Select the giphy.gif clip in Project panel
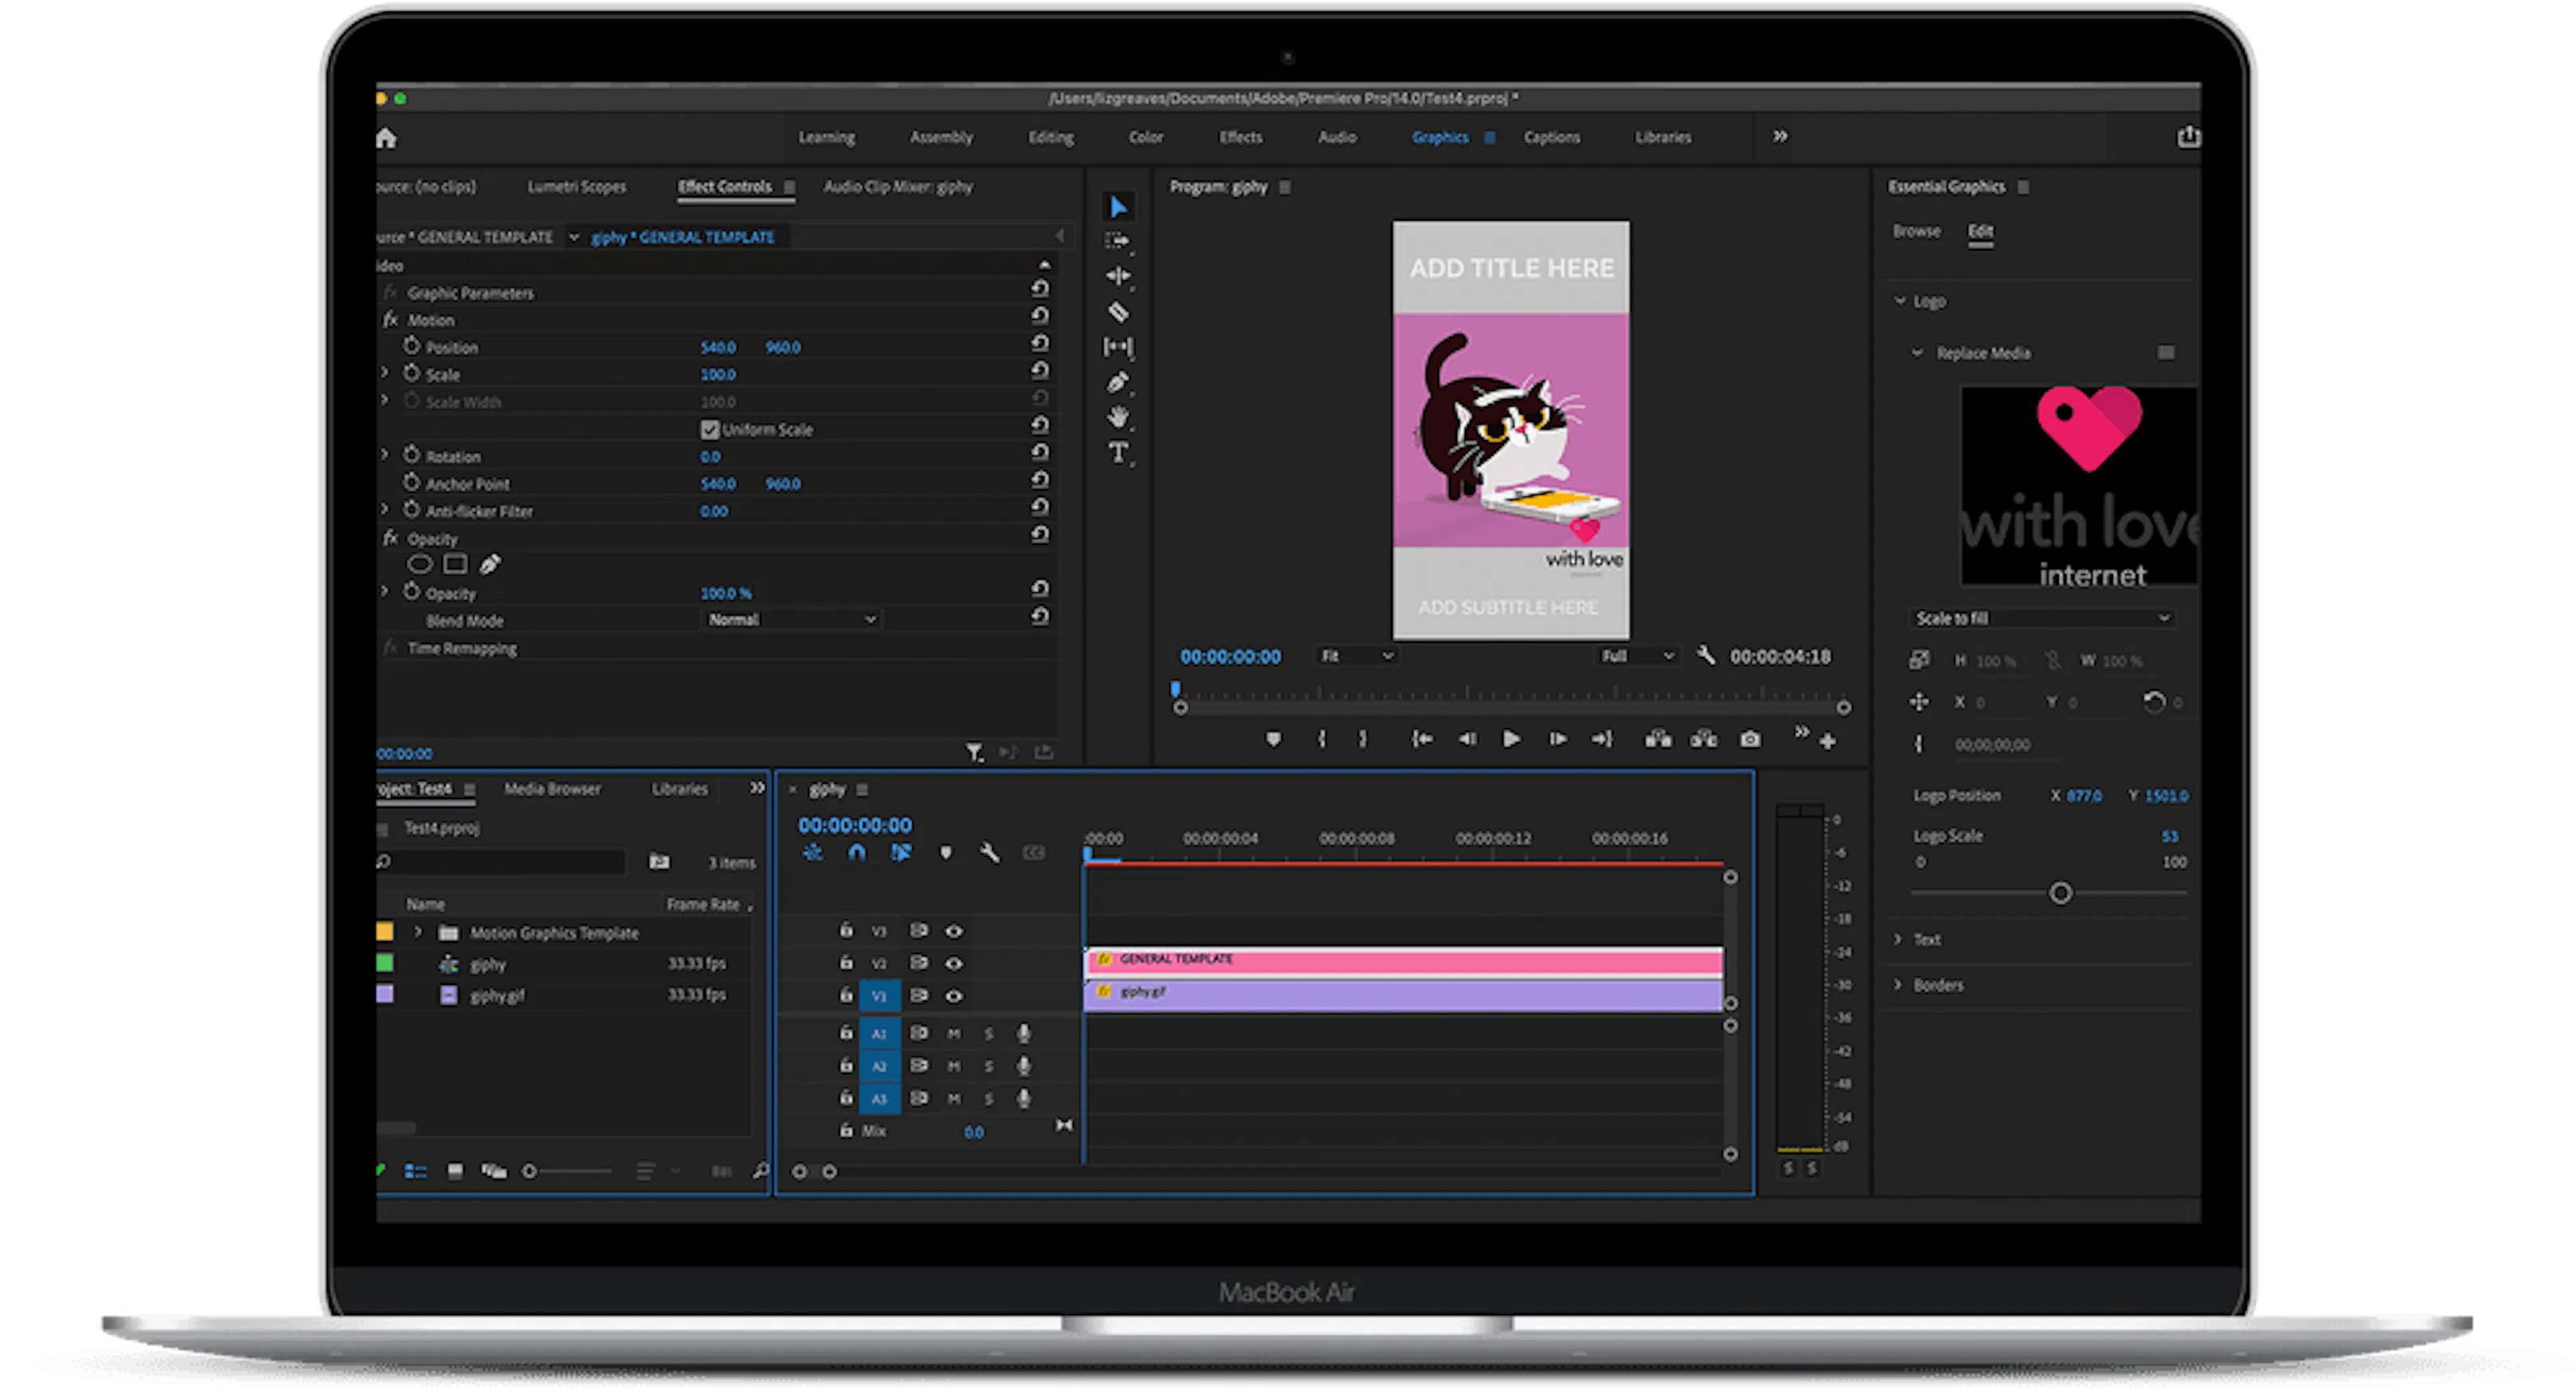This screenshot has width=2576, height=1389. [x=497, y=995]
